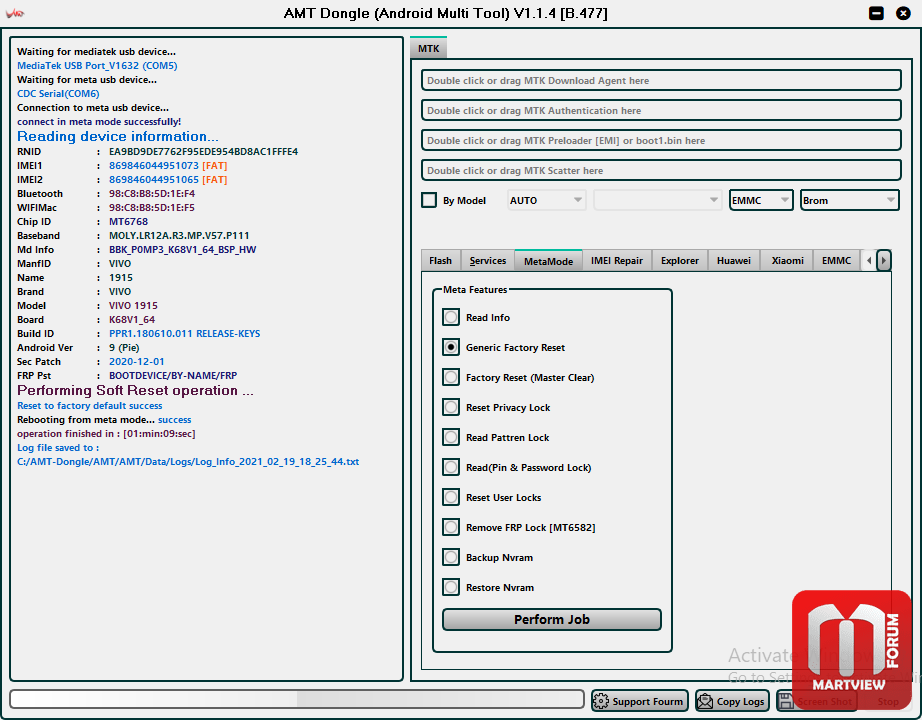Click the envelope icon on Copy Logs button

point(704,701)
